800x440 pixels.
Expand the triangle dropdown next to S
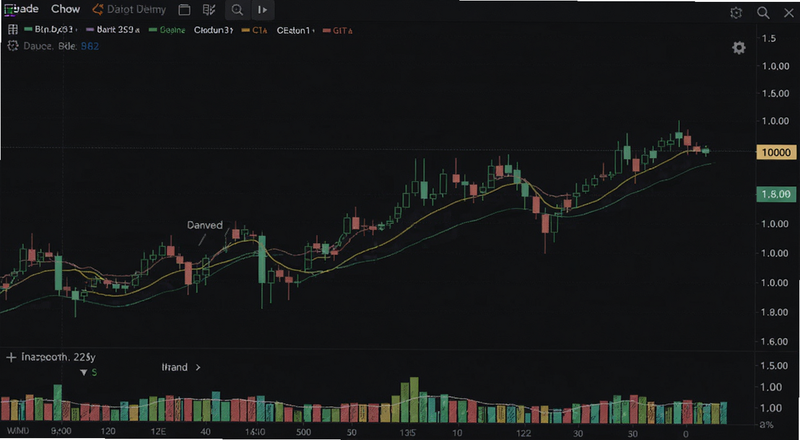[x=84, y=373]
